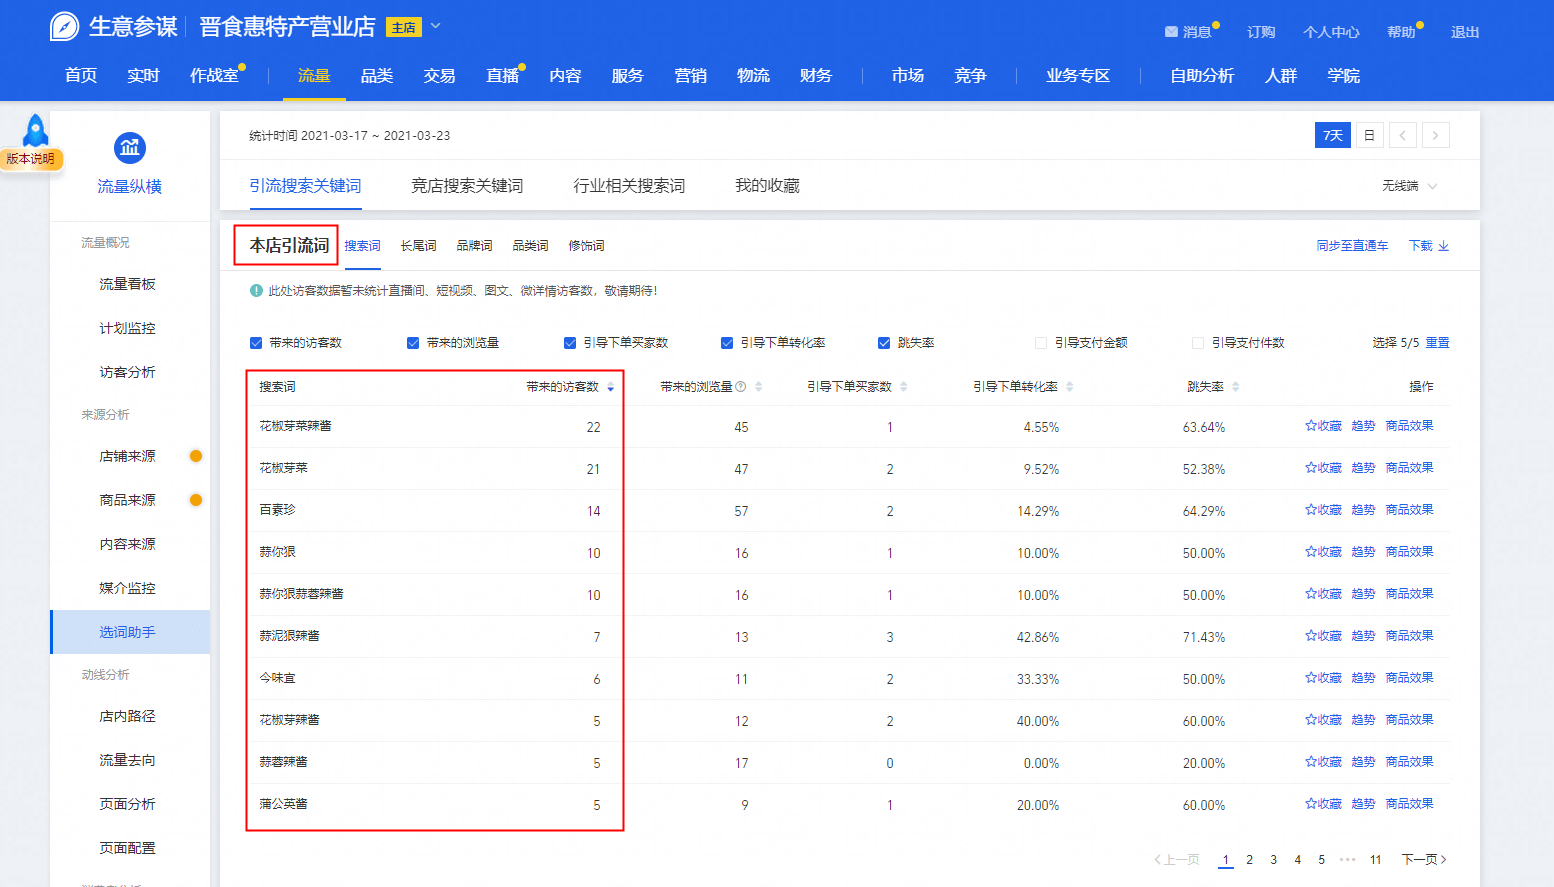Click the pagination ellipsis
1554x887 pixels.
pyautogui.click(x=1347, y=860)
